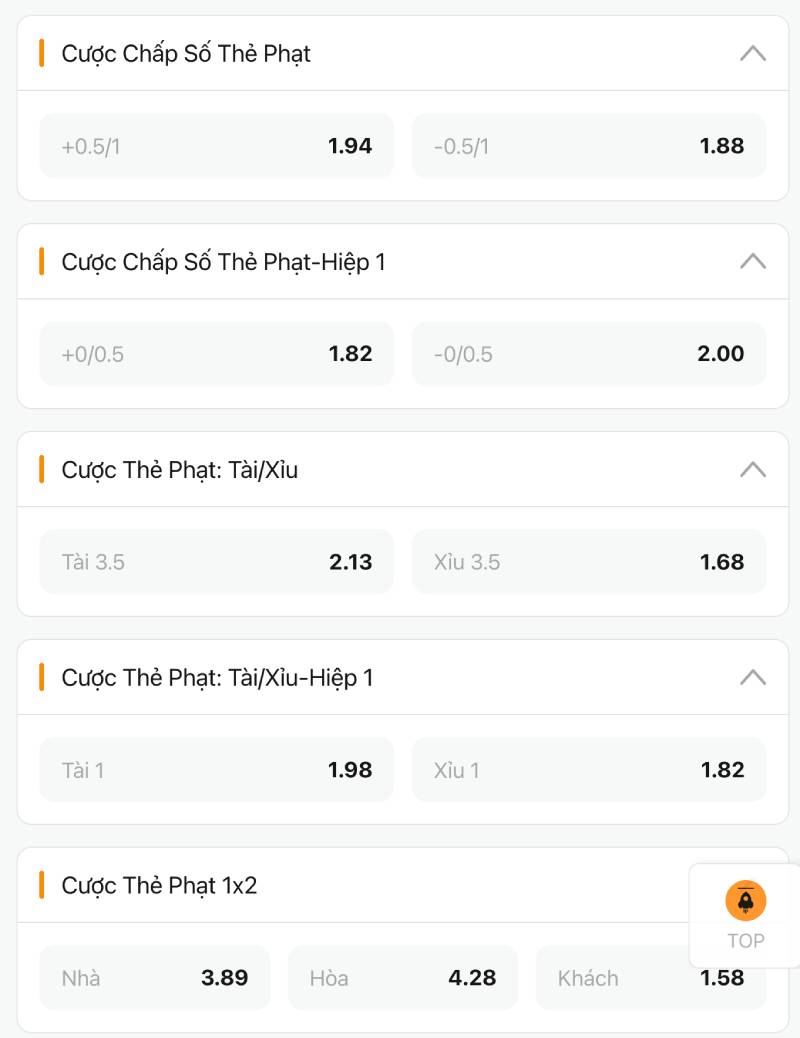Pick +0/0.5 first-half handicap odds 1.82
The image size is (800, 1038).
[216, 354]
